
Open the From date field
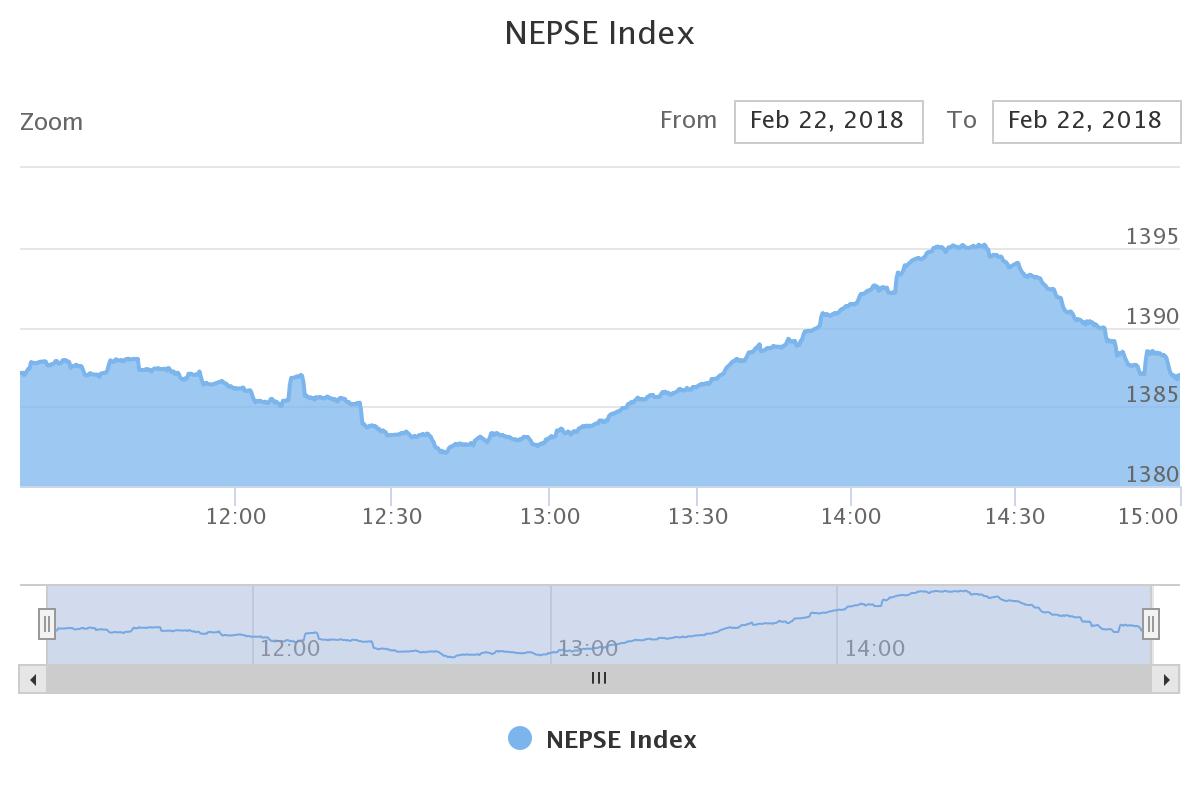(x=828, y=121)
